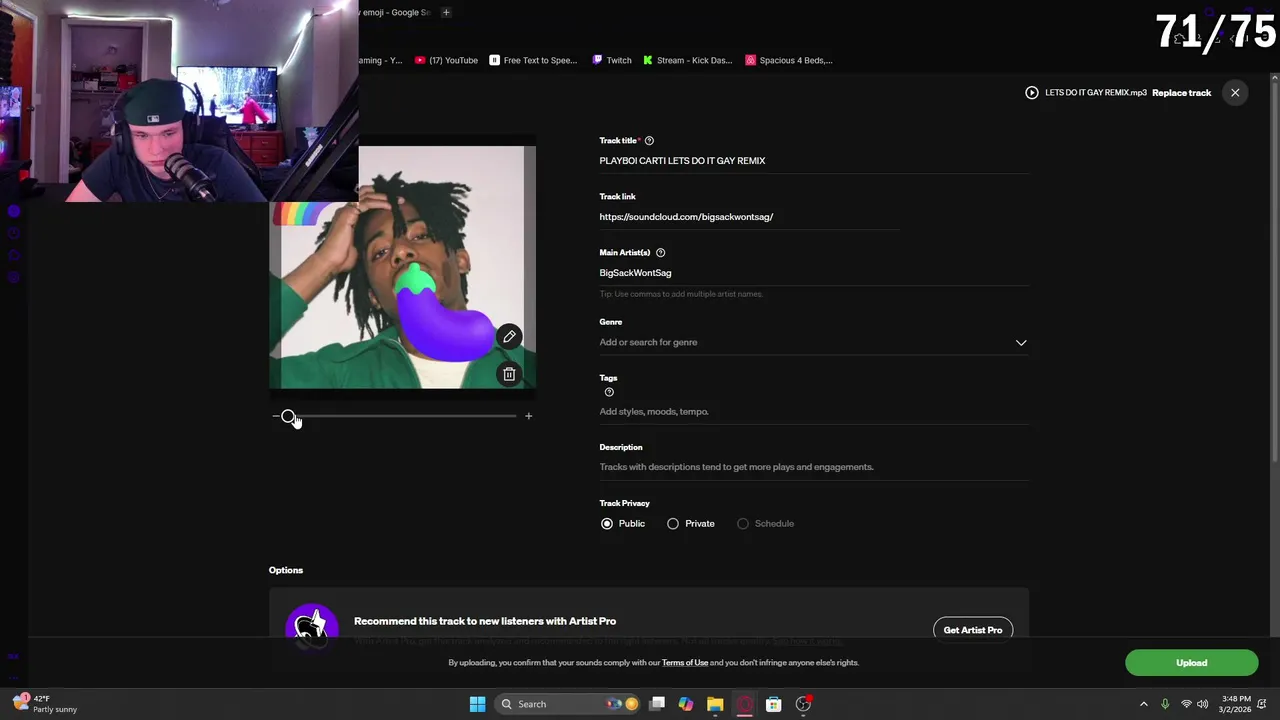The width and height of the screenshot is (1280, 720).
Task: Click the pencil edit icon on the artwork
Action: click(509, 337)
